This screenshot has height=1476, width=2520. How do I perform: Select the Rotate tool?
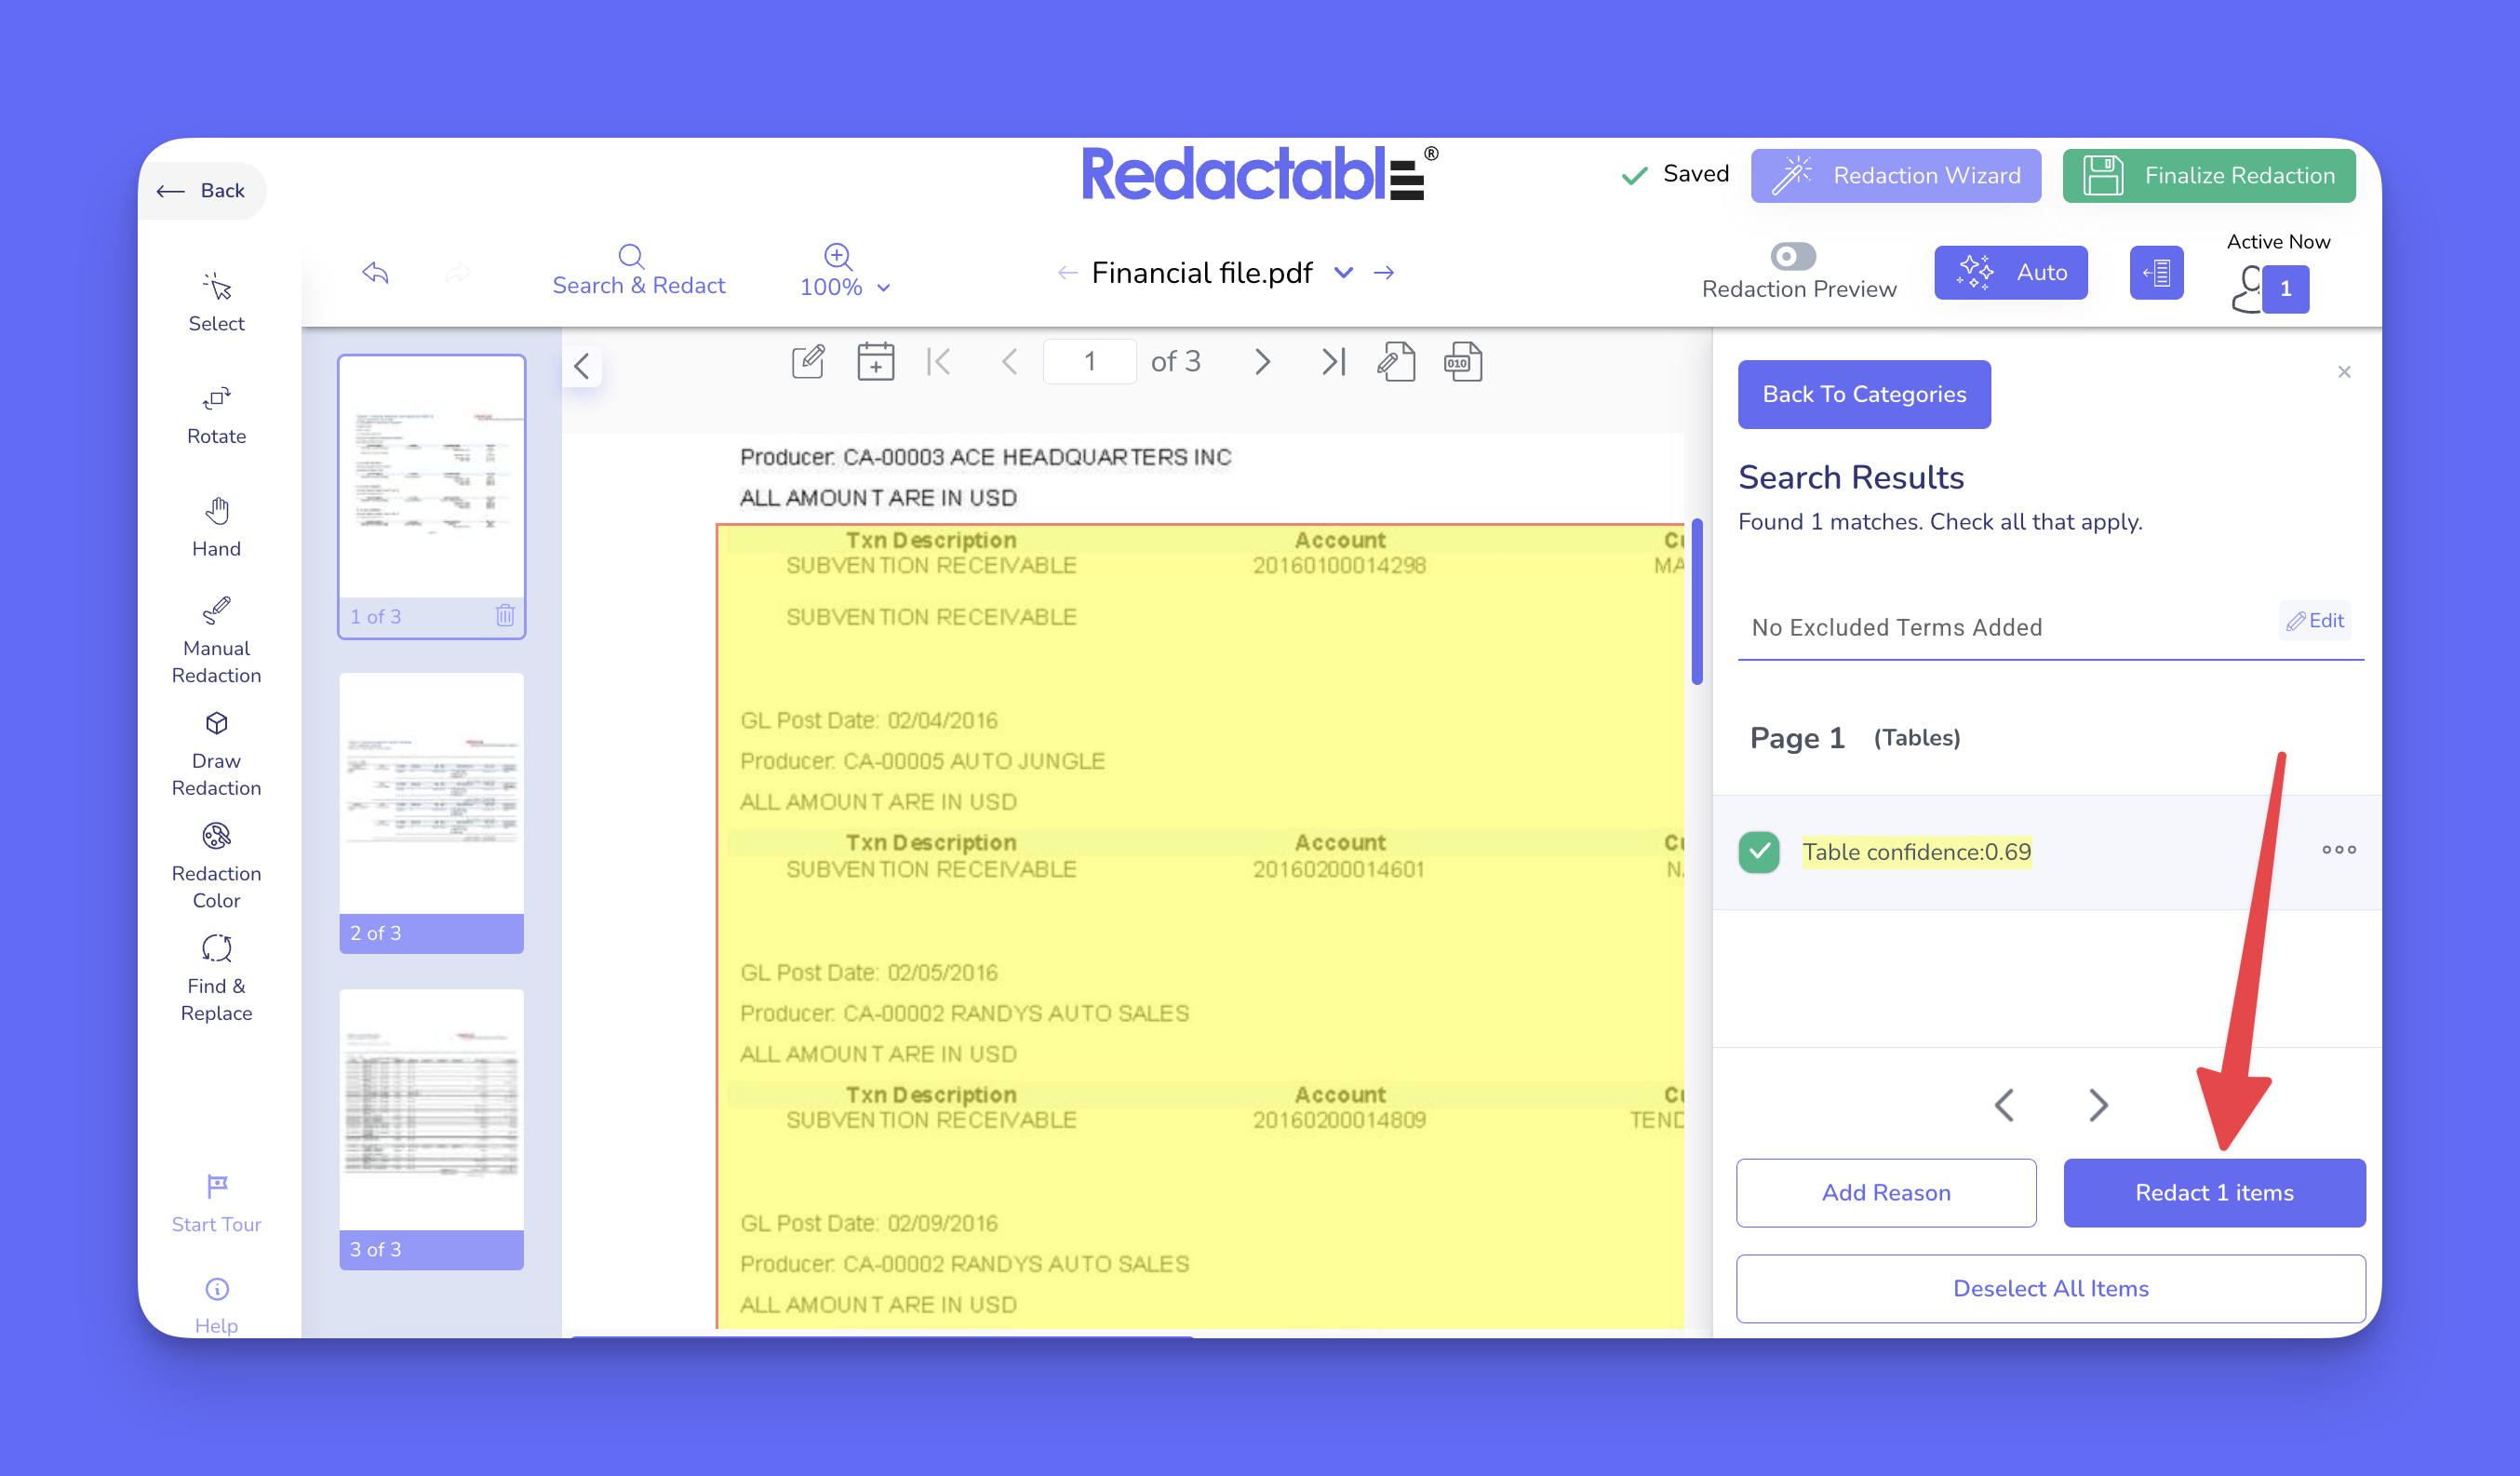pyautogui.click(x=216, y=414)
